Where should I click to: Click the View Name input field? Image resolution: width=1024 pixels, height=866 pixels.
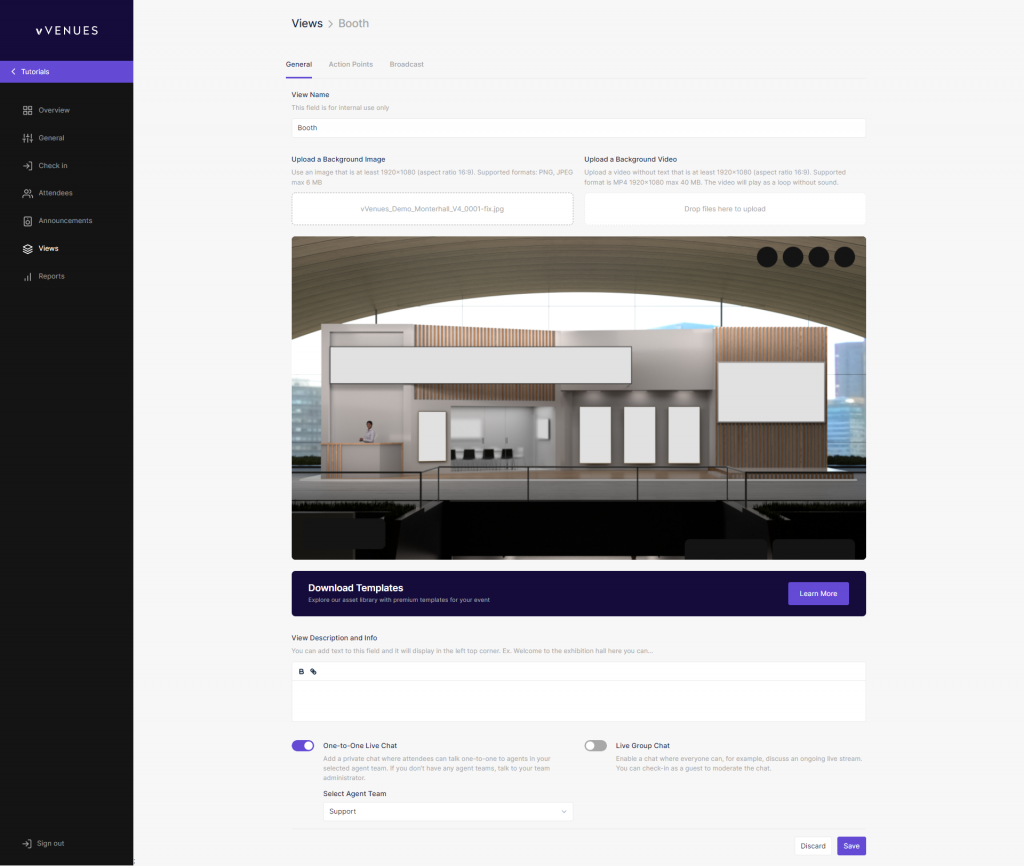pyautogui.click(x=578, y=128)
